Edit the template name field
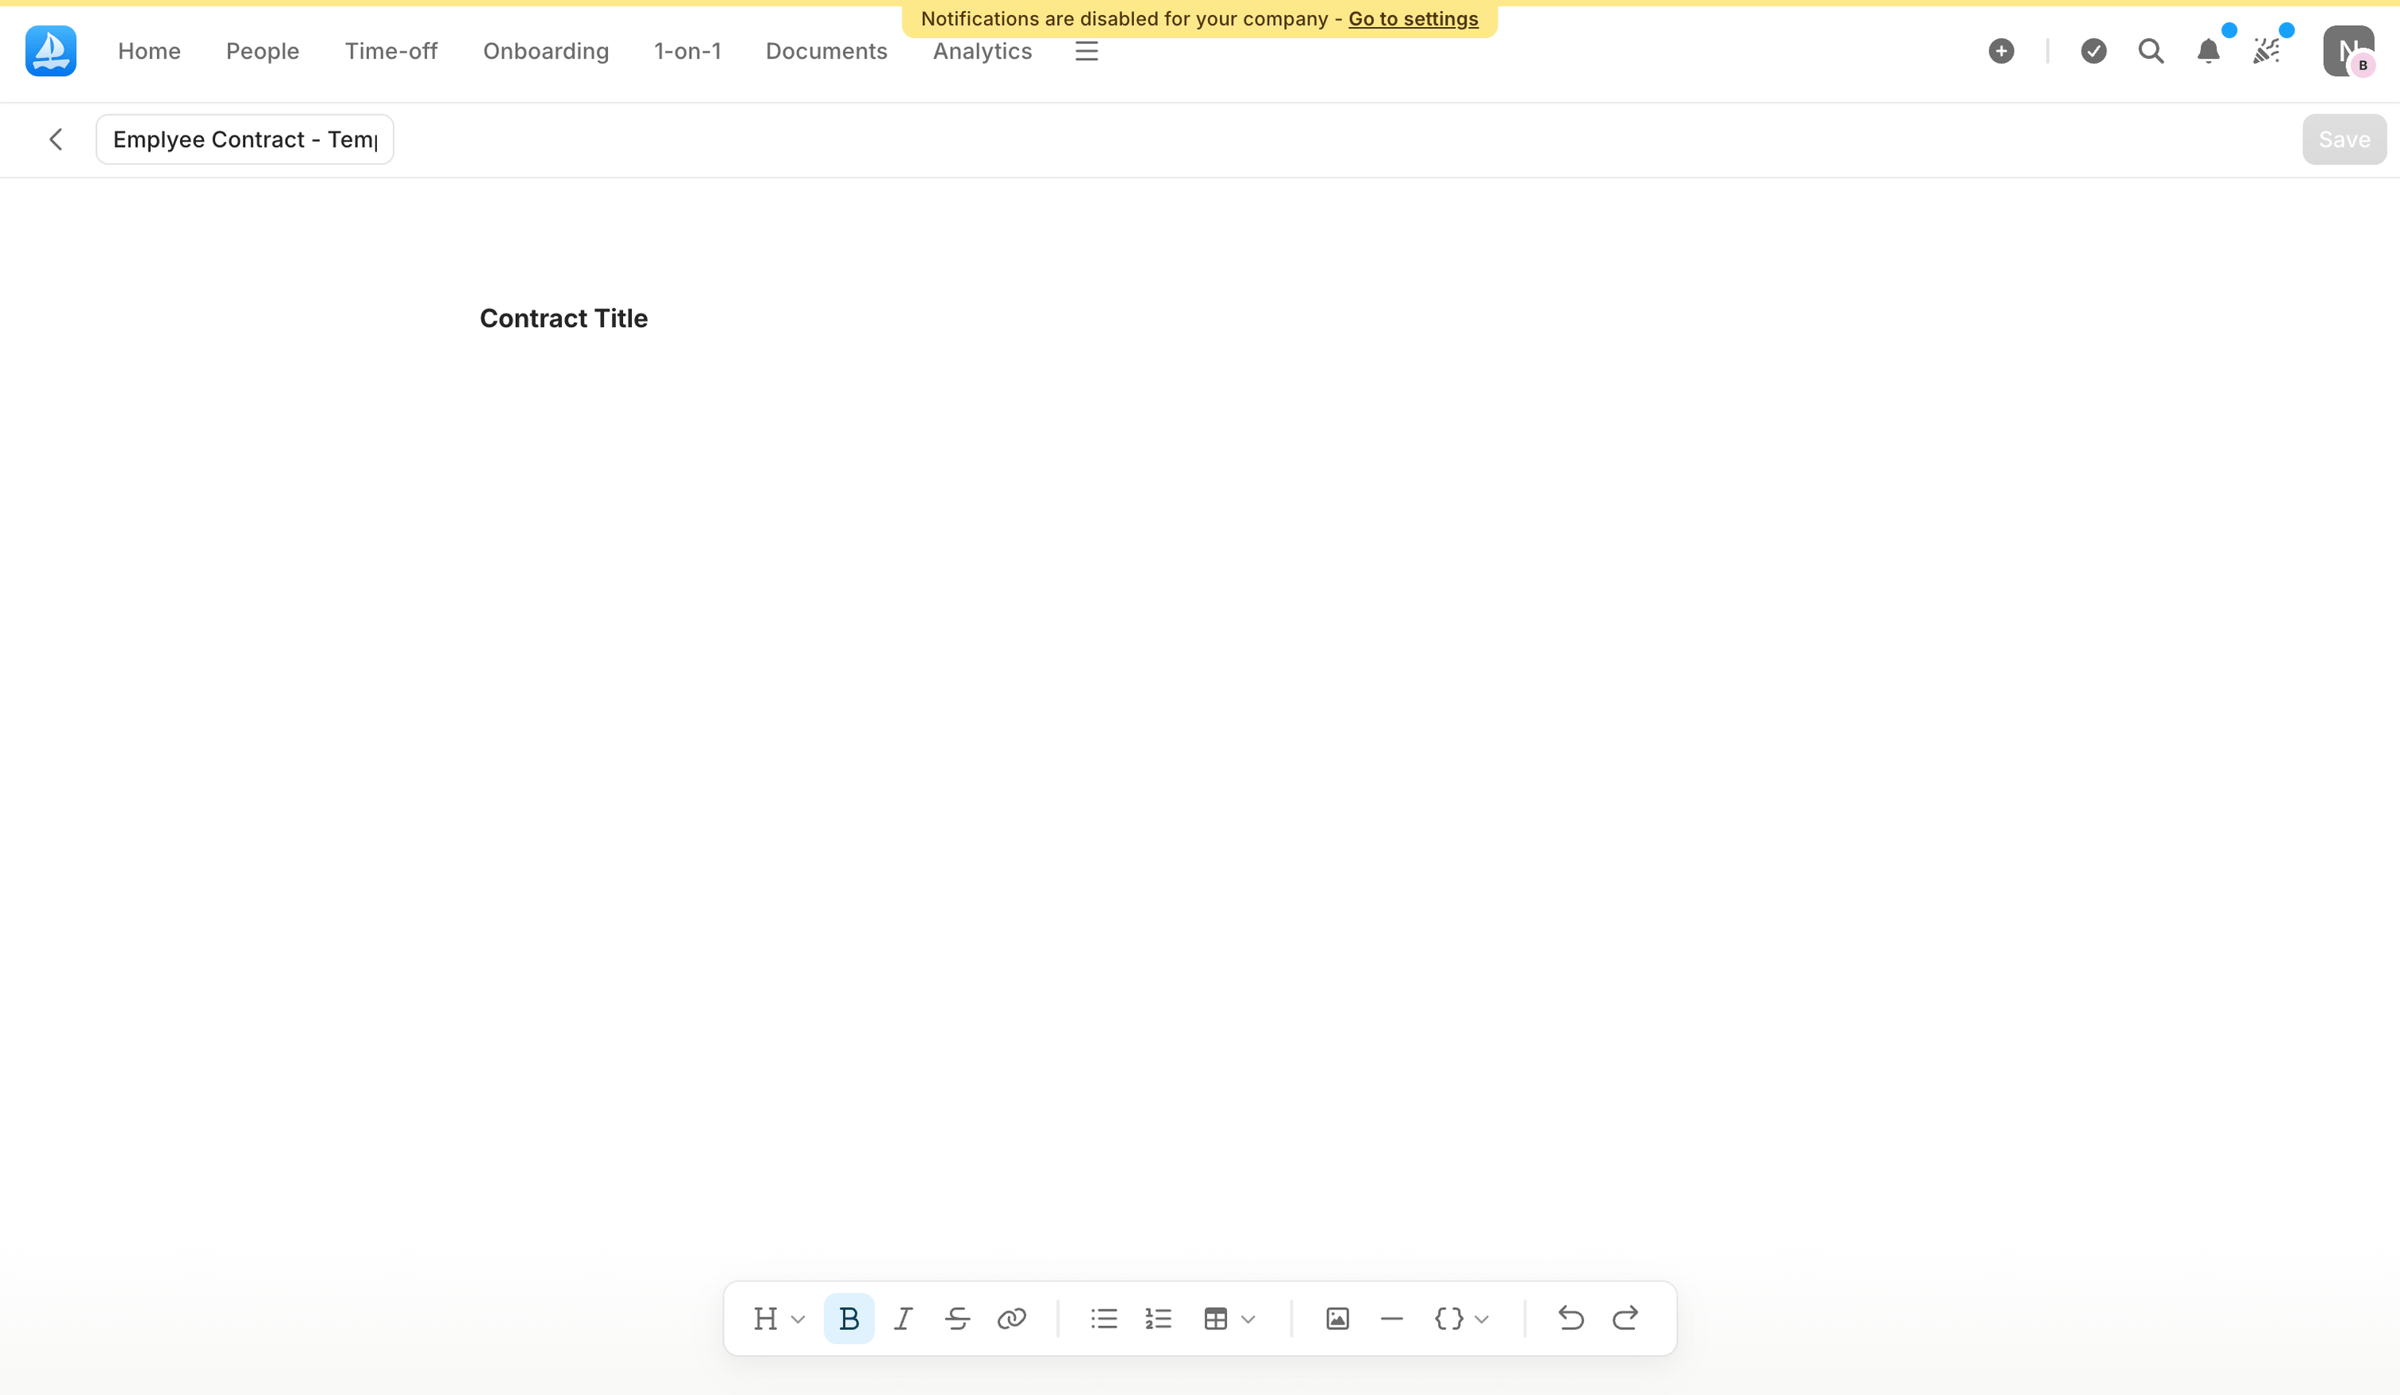 pos(245,139)
